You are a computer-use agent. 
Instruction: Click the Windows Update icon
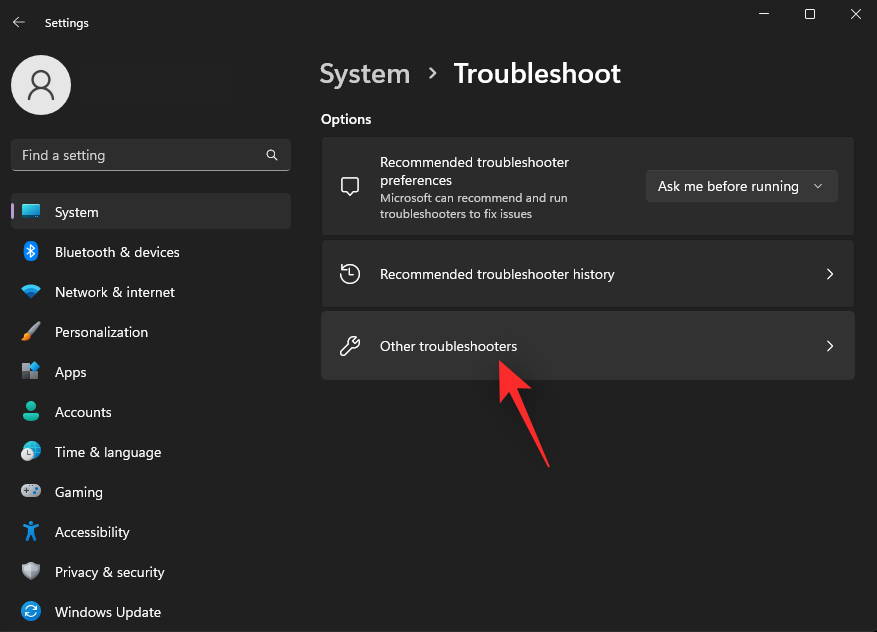(x=31, y=612)
